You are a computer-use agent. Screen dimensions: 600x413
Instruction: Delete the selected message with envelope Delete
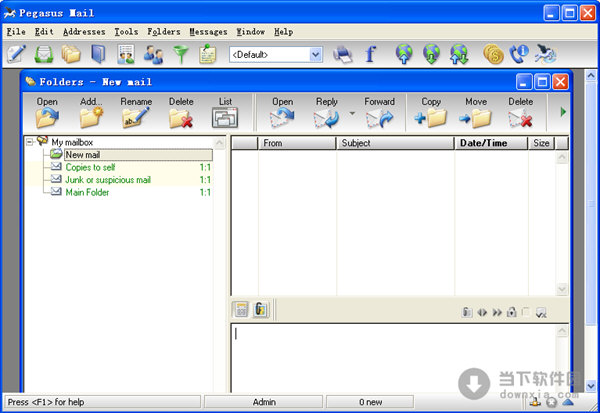[520, 112]
